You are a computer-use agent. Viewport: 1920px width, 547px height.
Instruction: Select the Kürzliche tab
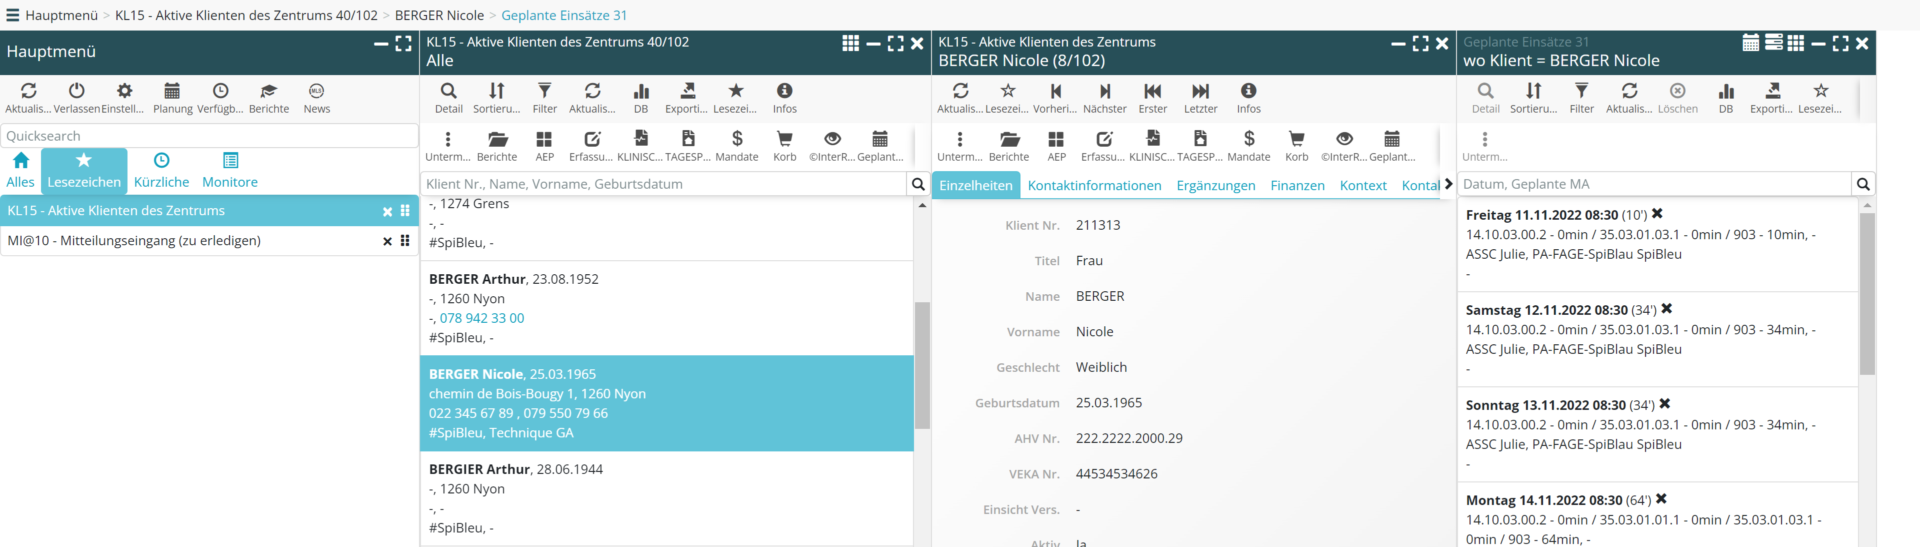[161, 170]
